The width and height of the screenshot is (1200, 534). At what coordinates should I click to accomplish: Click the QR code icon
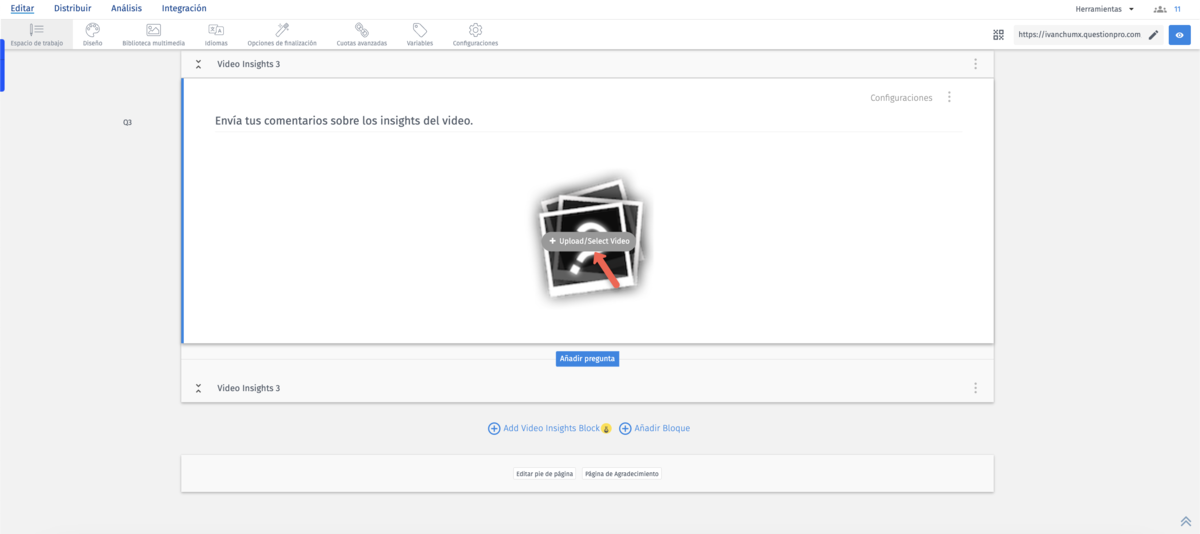click(x=998, y=35)
